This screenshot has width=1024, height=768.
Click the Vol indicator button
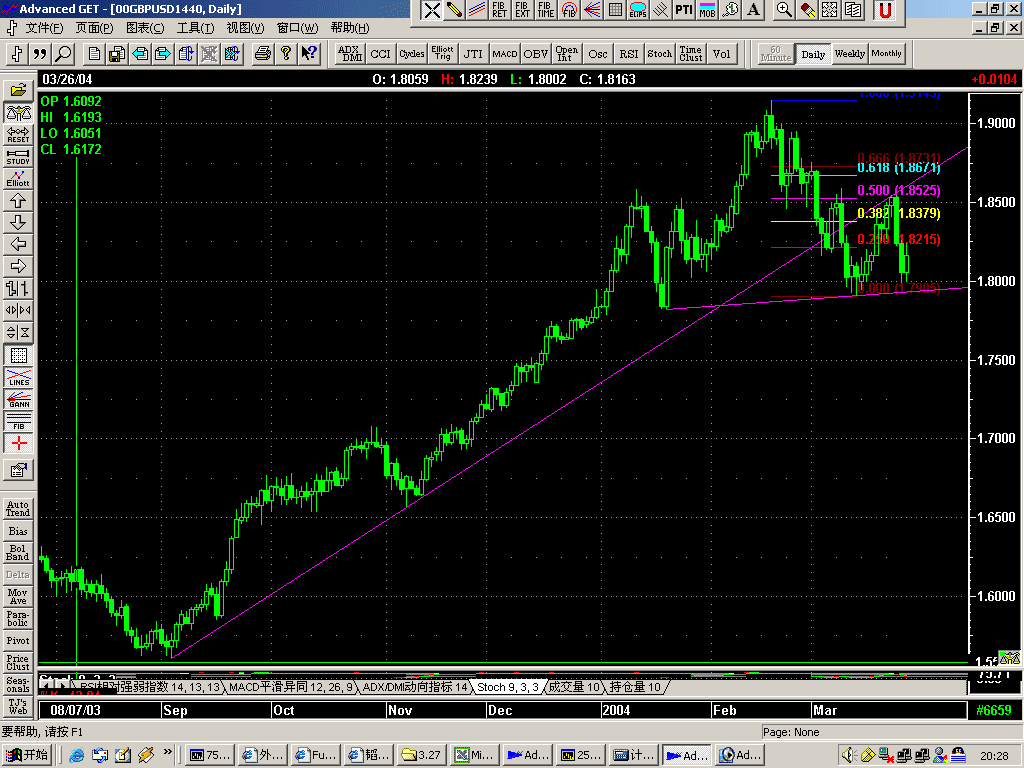(722, 54)
